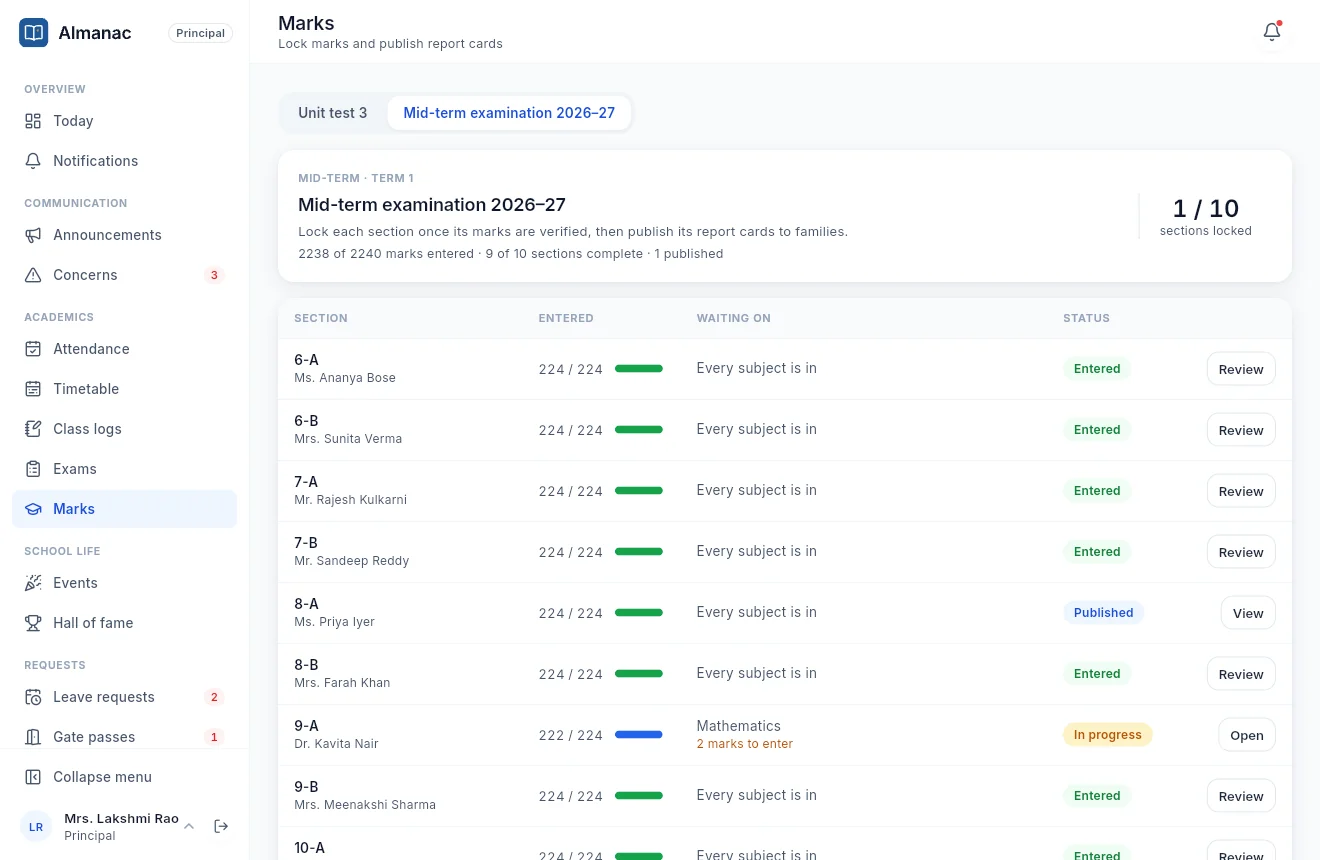Open Today in the sidebar

[x=124, y=121]
